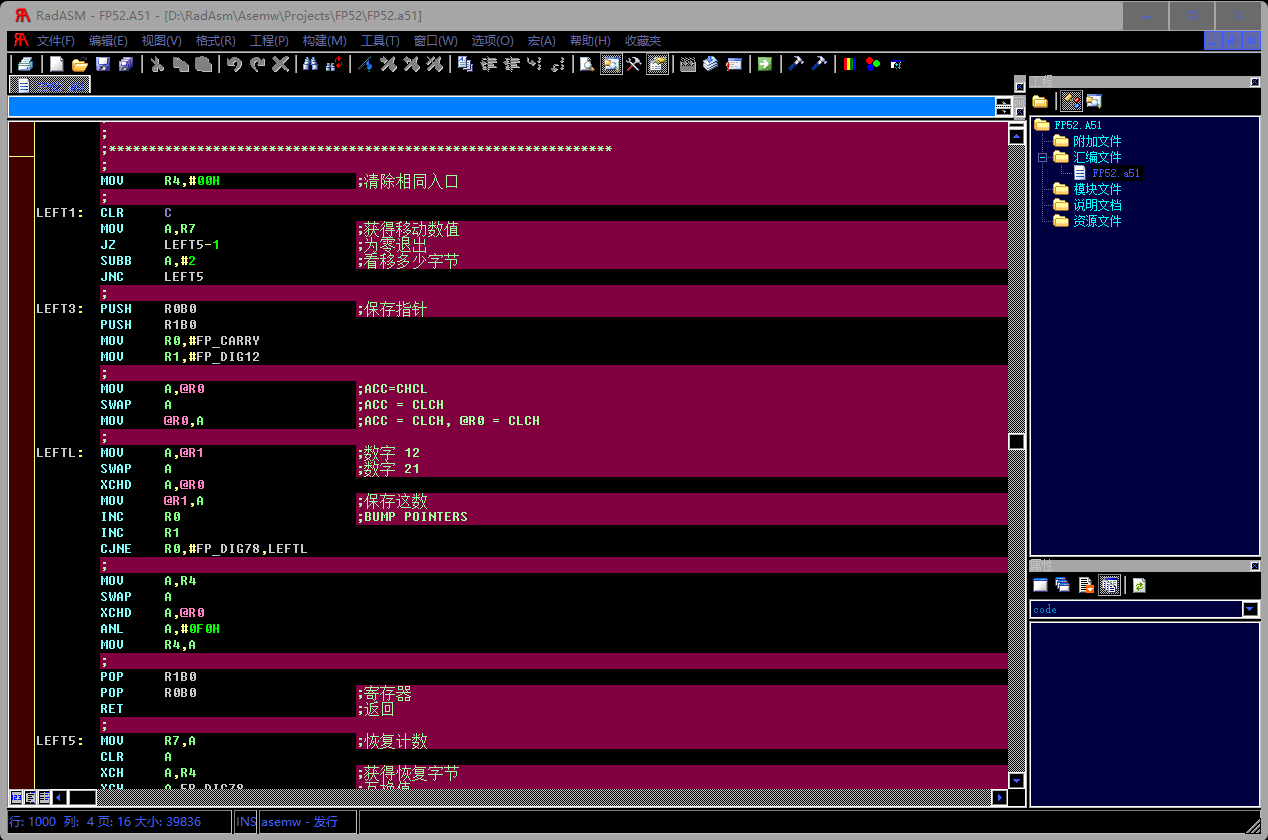Viewport: 1268px width, 840px height.
Task: Select the FP52.a51 editor tab
Action: pos(50,85)
